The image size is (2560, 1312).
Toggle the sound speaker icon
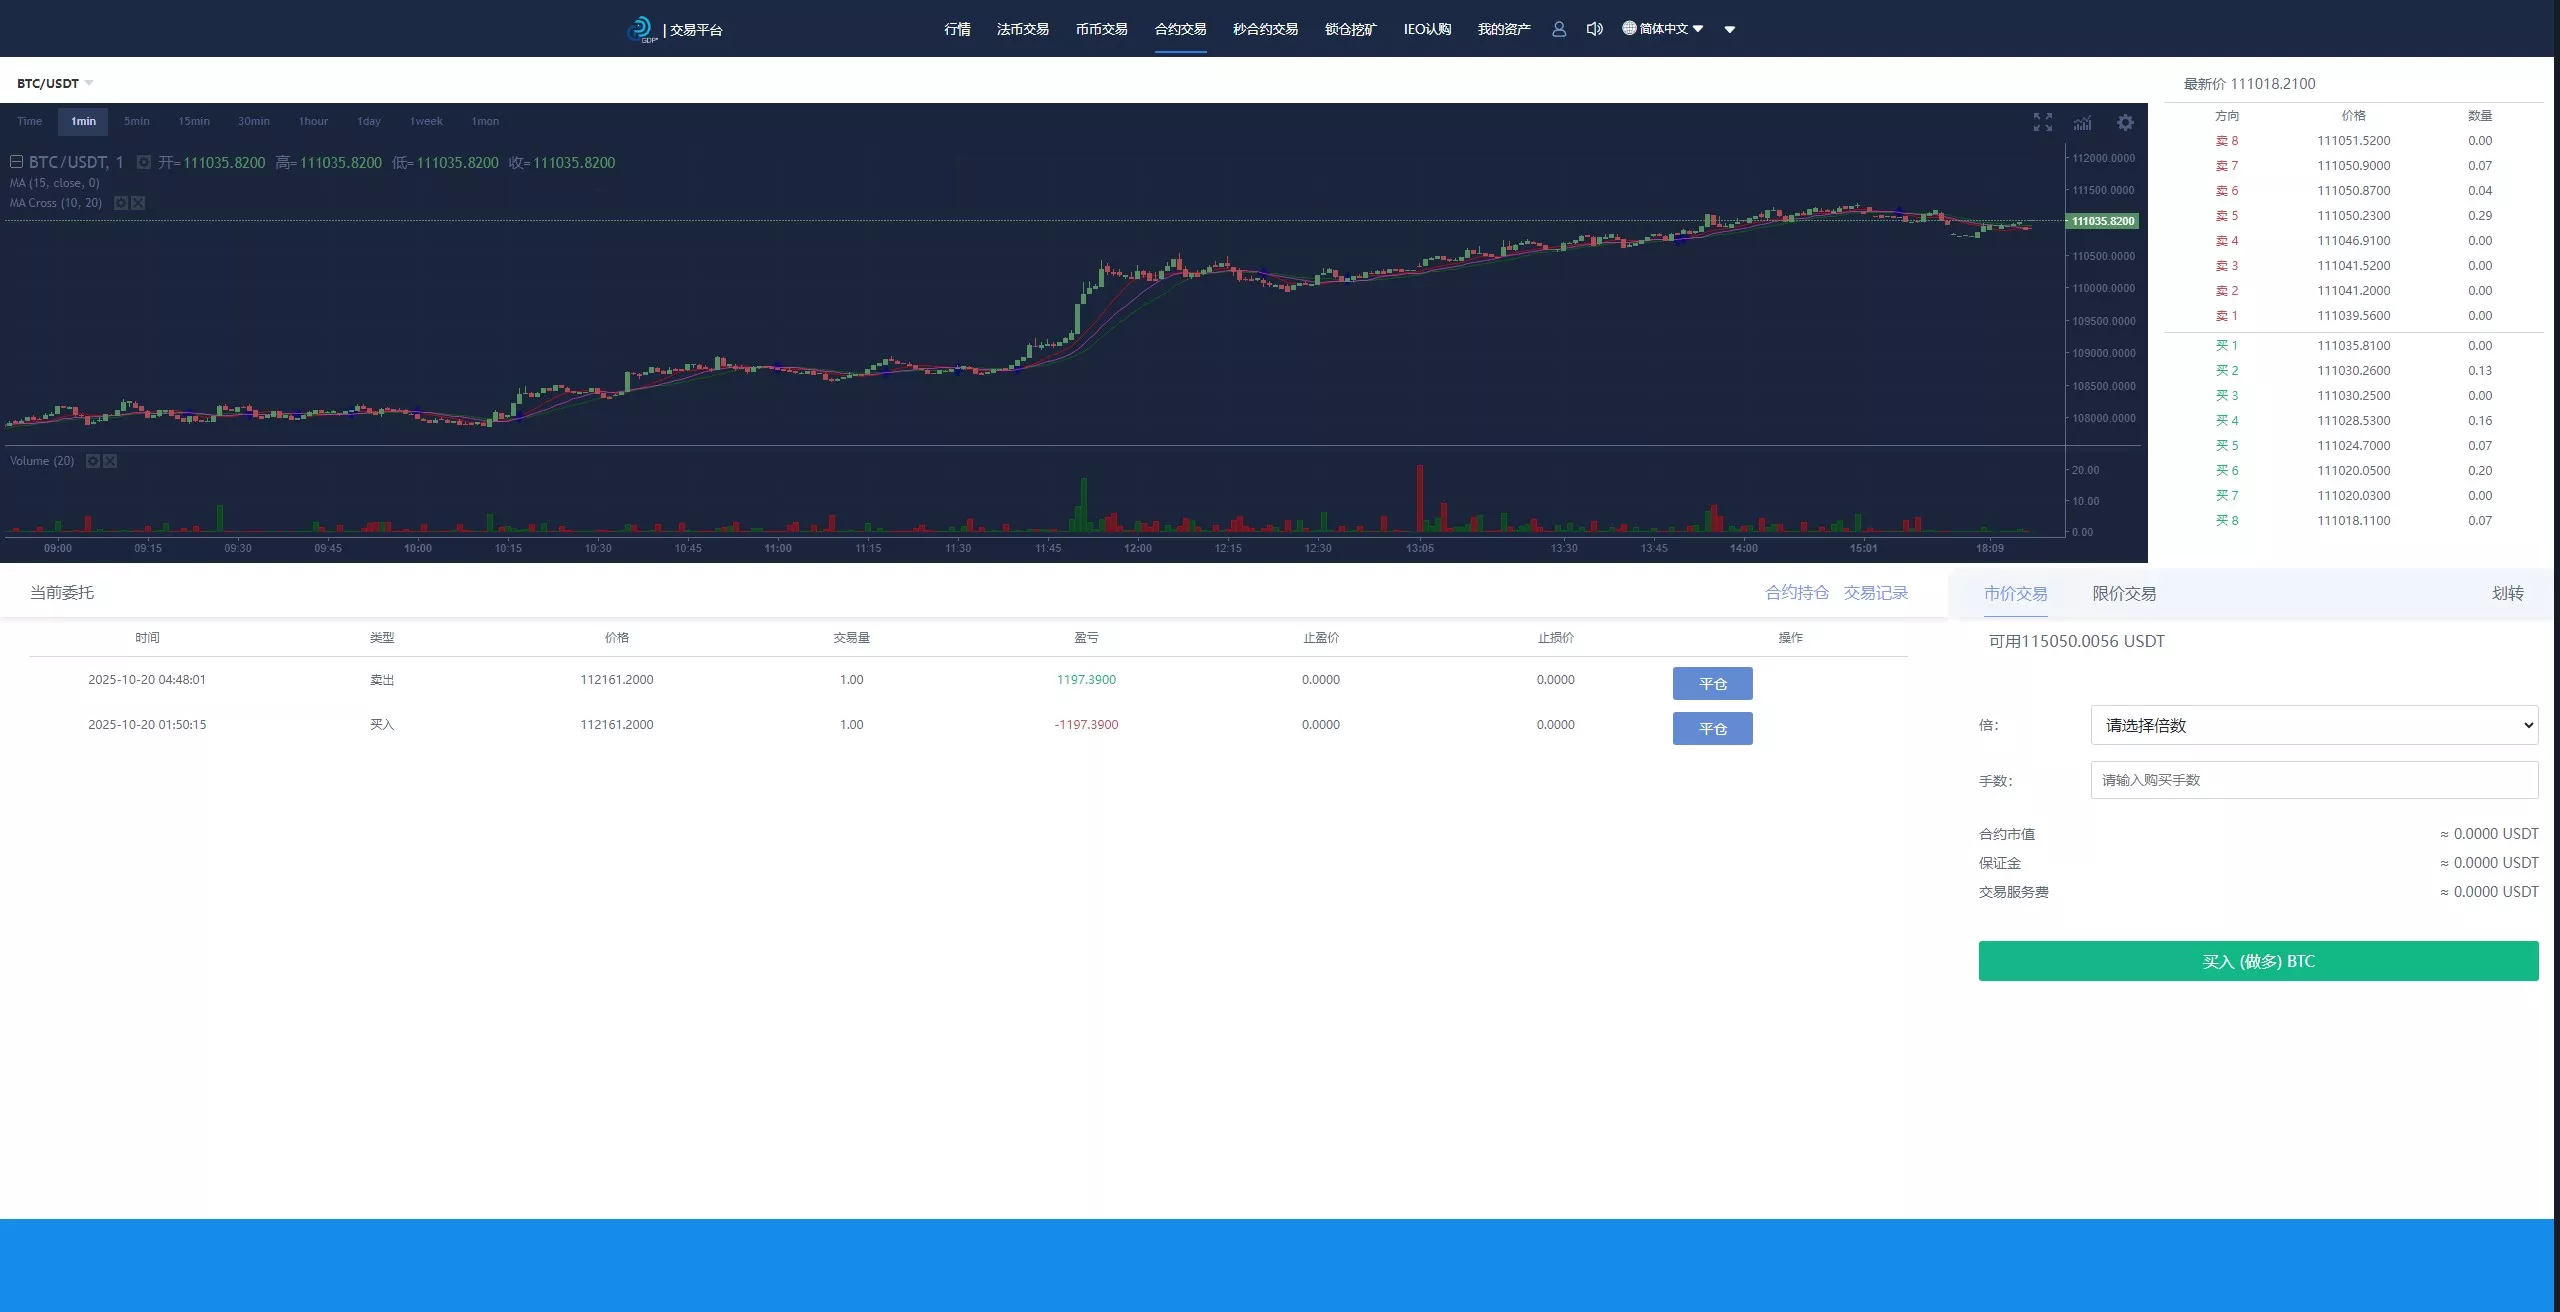[x=1594, y=29]
